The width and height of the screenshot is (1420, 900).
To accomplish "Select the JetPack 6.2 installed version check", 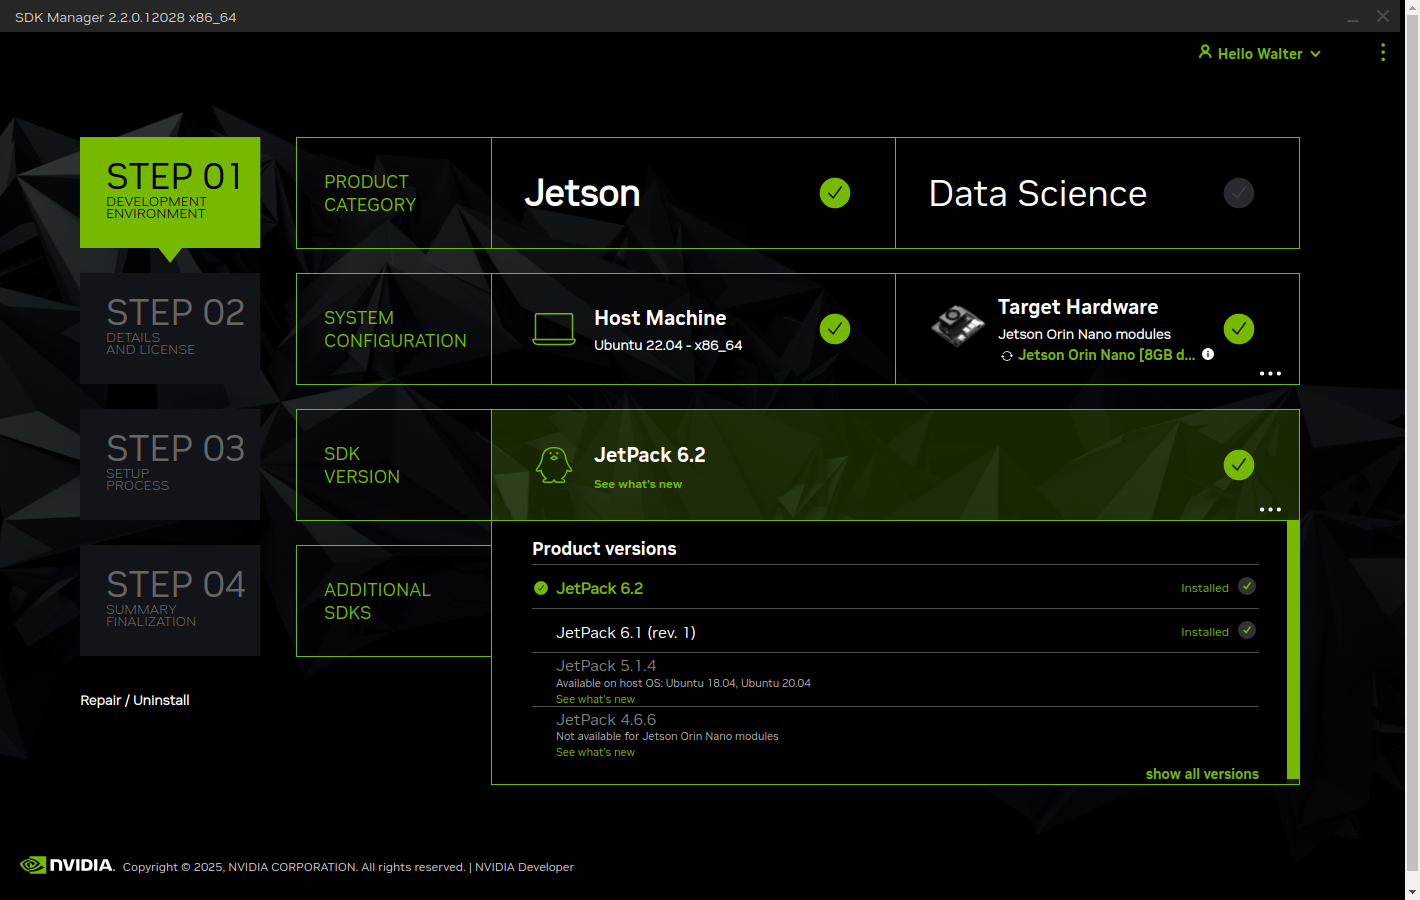I will [1247, 586].
